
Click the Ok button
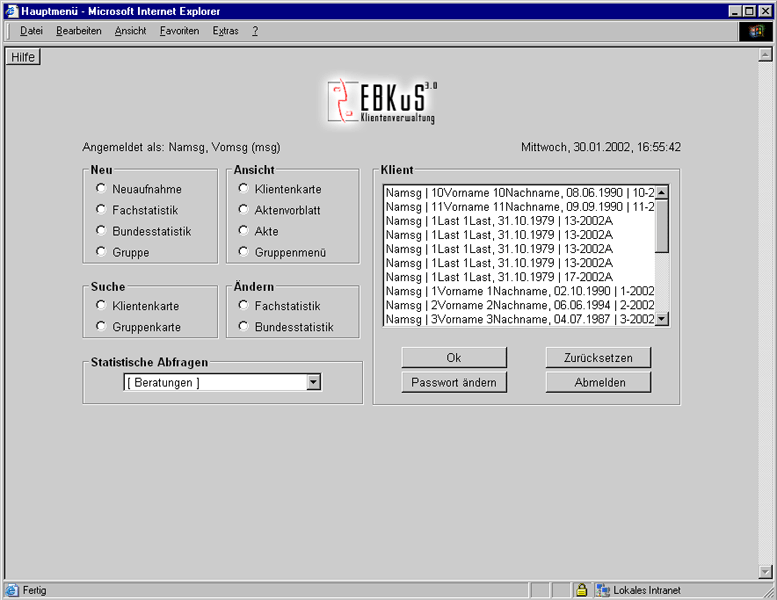coord(454,358)
